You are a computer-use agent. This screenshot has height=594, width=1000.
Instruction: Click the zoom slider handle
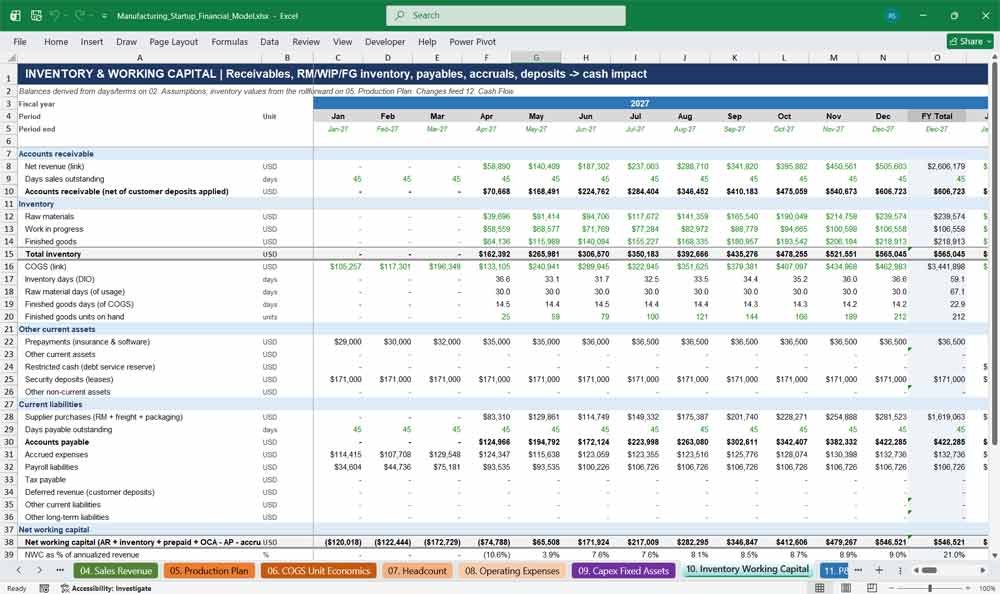[930, 588]
